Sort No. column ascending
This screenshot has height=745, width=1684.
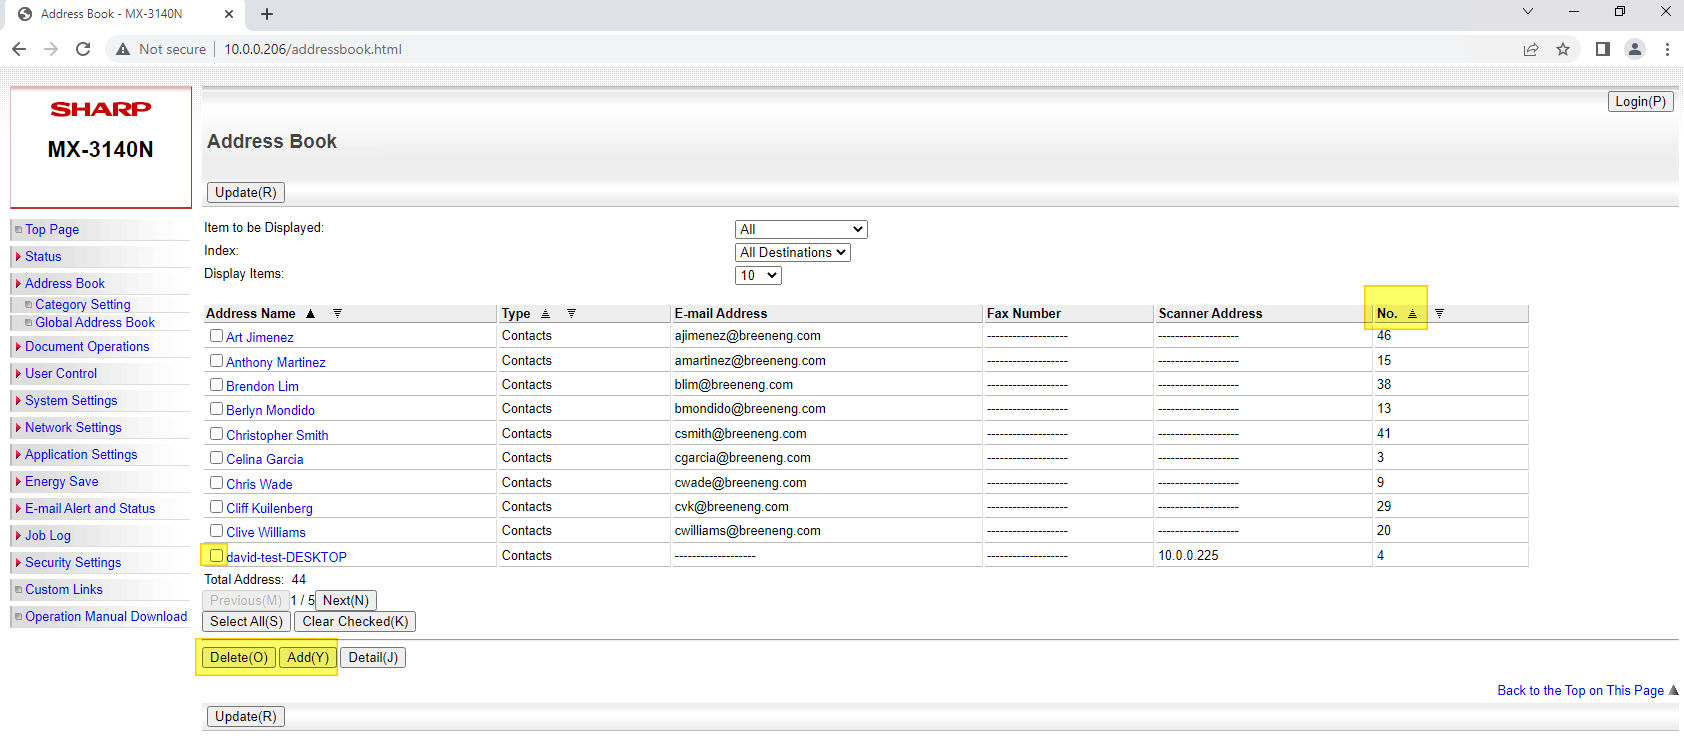tap(1412, 314)
